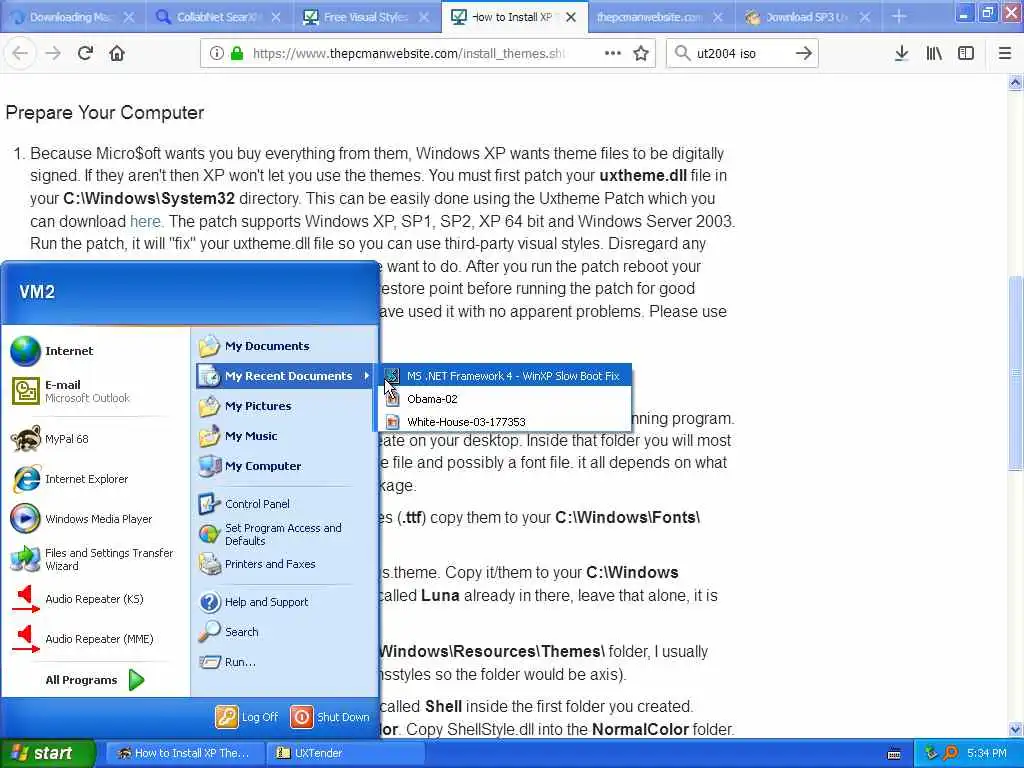Open White-House-03-177353 recent document
This screenshot has width=1024, height=768.
click(505, 422)
